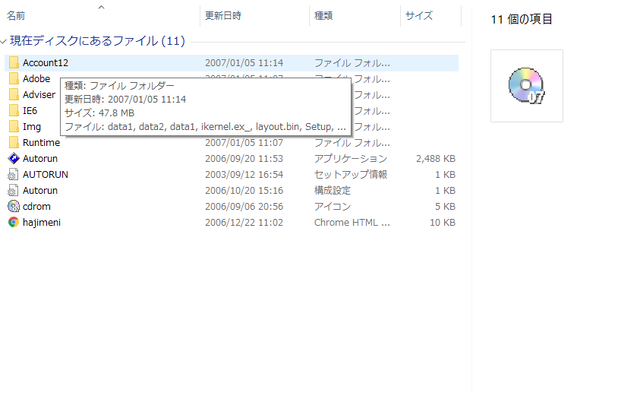
Task: Click the cdrom file name
Action: click(36, 206)
